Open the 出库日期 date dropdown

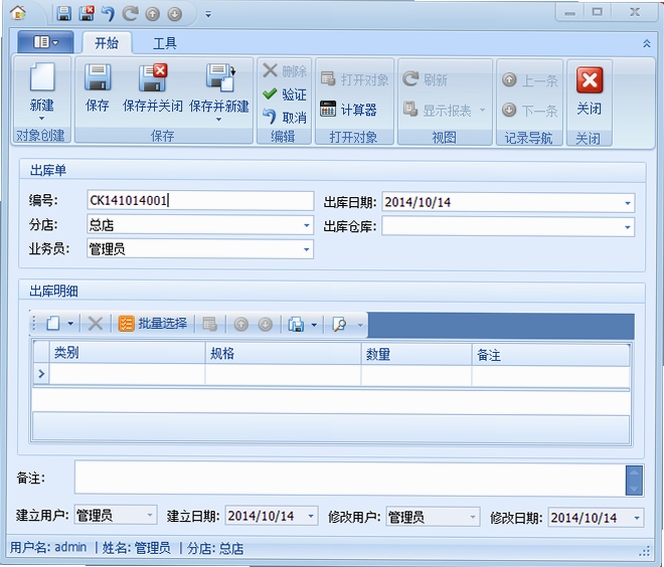click(x=627, y=203)
